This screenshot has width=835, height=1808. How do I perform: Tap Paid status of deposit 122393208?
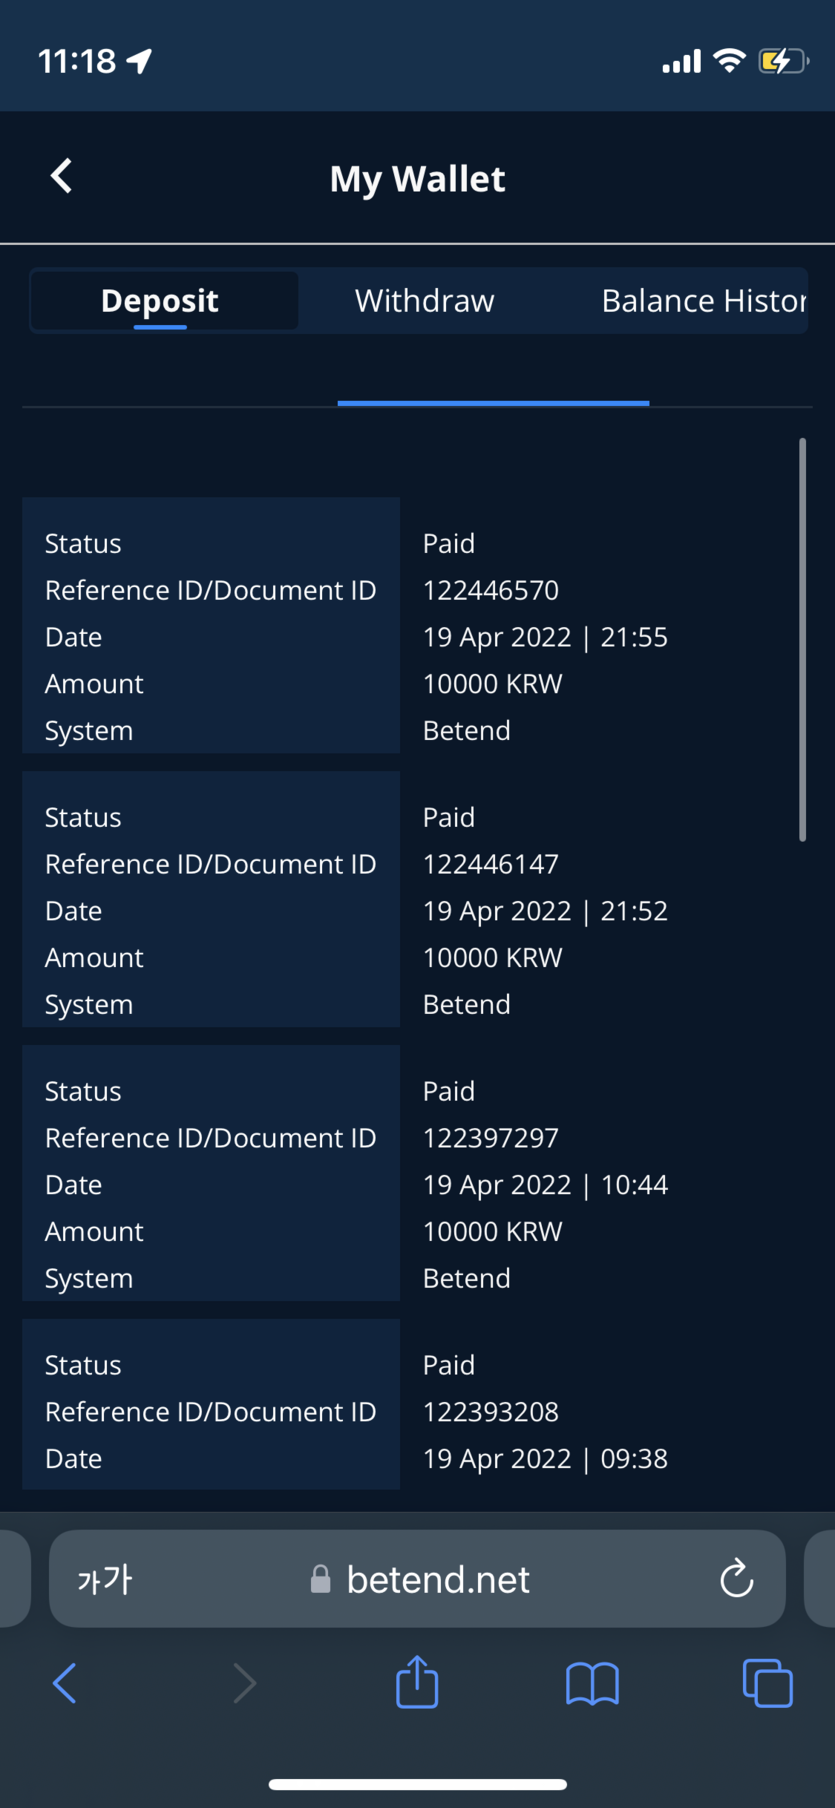[x=449, y=1365]
